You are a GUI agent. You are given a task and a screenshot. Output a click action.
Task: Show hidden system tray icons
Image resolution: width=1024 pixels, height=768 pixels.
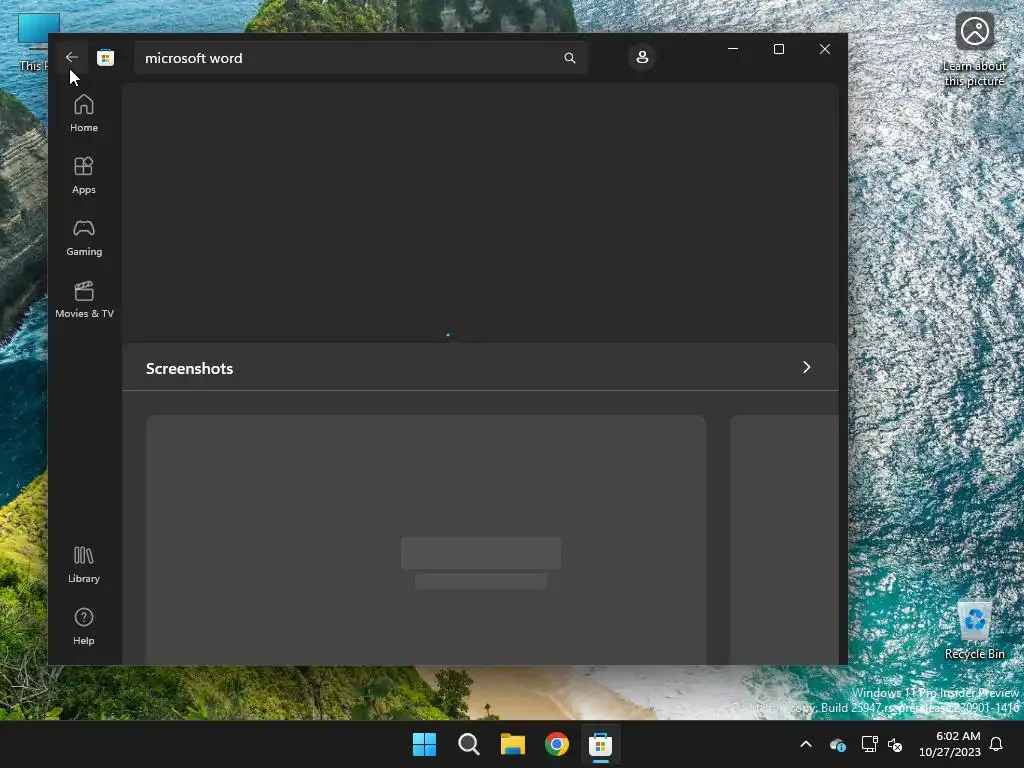806,744
